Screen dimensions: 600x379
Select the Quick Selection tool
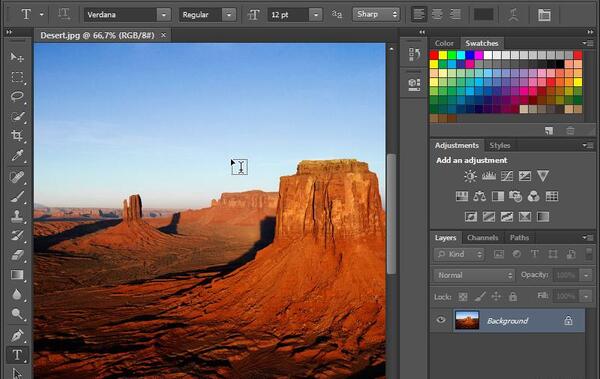[17, 116]
